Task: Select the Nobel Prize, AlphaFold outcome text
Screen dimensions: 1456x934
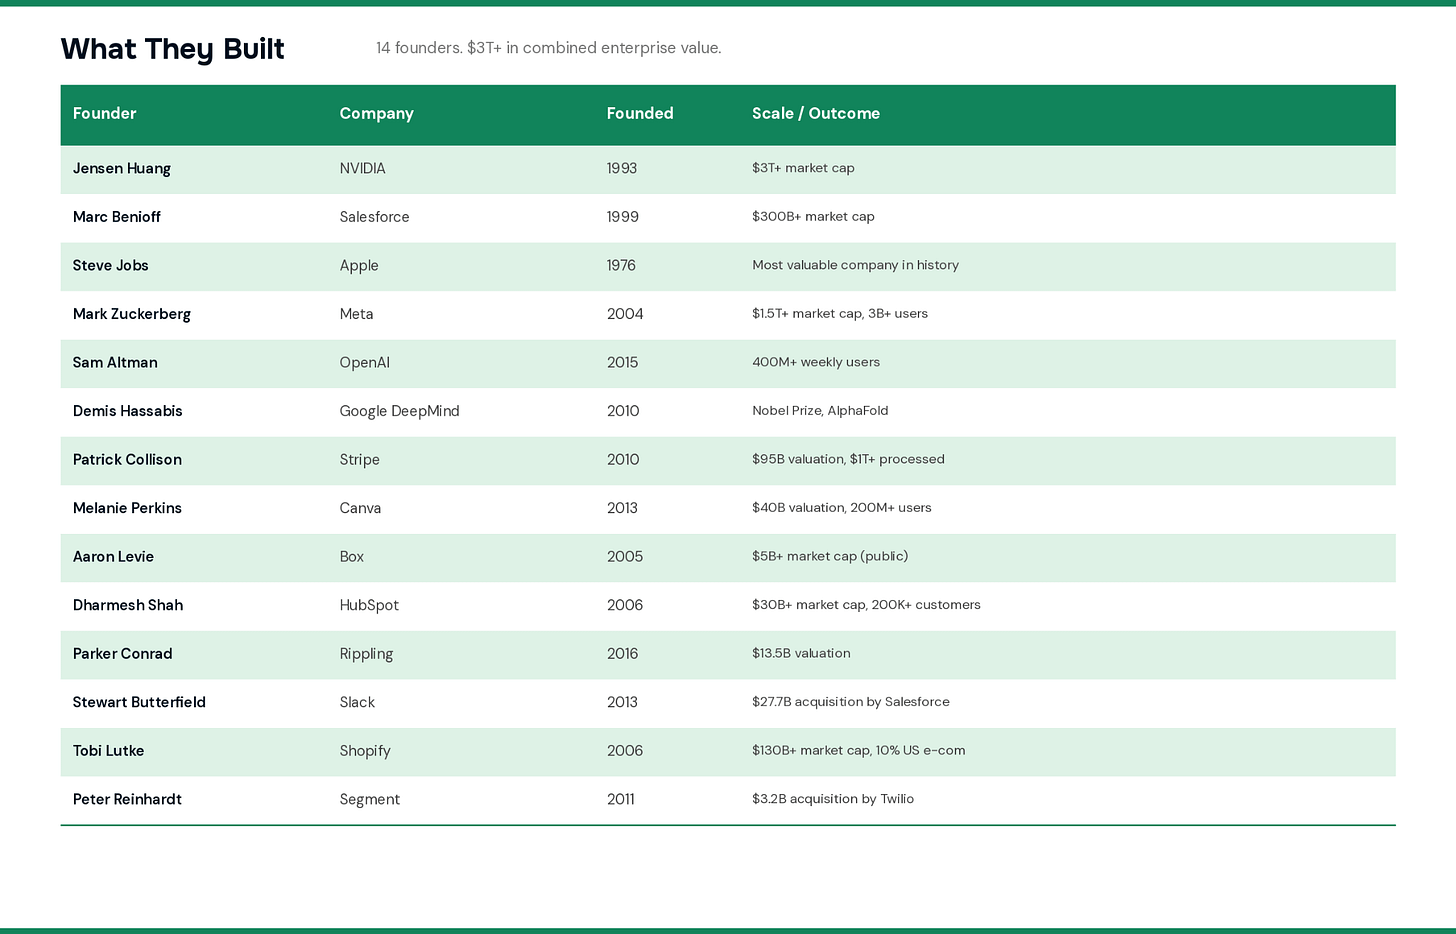Action: coord(820,410)
